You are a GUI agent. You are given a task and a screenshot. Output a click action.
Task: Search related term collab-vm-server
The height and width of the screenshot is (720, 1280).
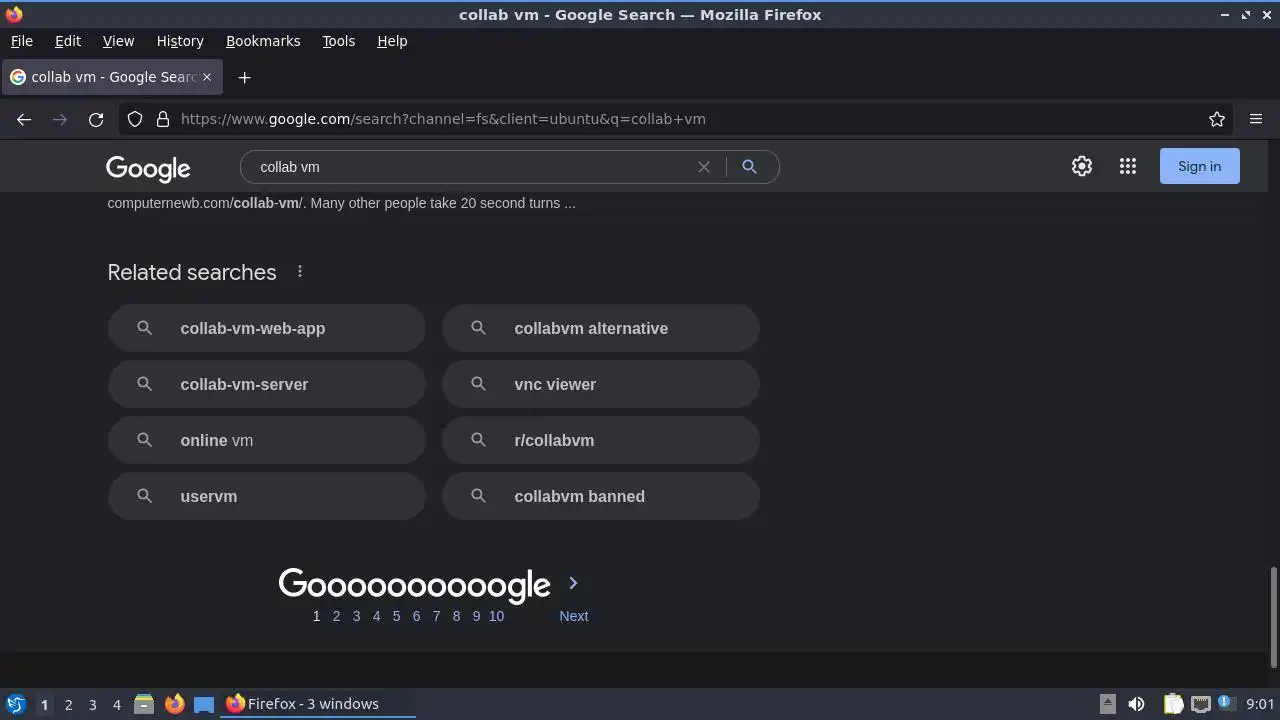[x=267, y=384]
